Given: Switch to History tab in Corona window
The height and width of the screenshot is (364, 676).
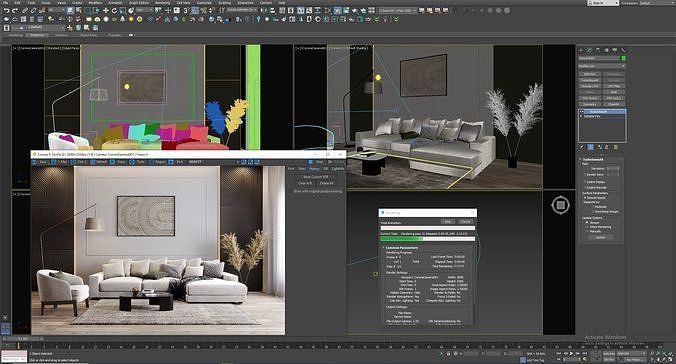Looking at the screenshot, I should (x=314, y=169).
